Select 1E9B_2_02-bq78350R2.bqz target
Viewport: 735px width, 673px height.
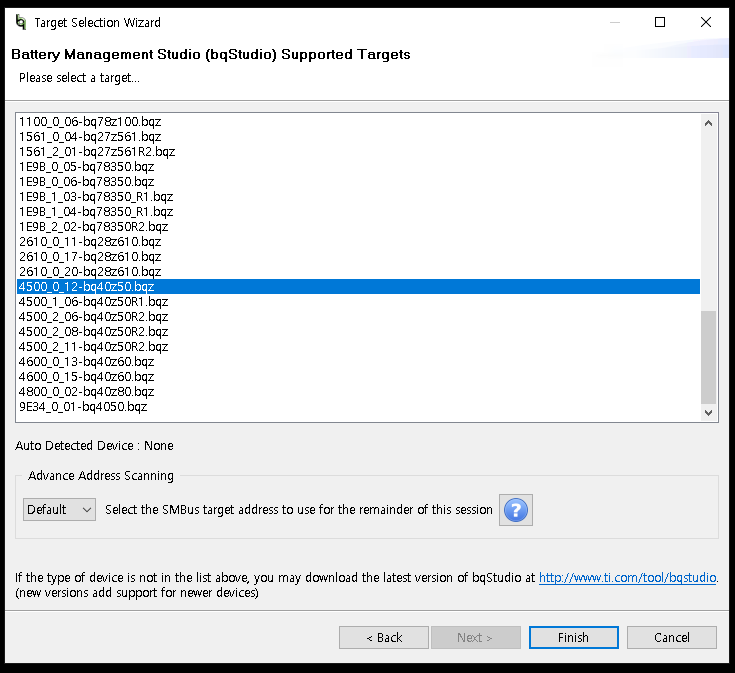coord(359,227)
